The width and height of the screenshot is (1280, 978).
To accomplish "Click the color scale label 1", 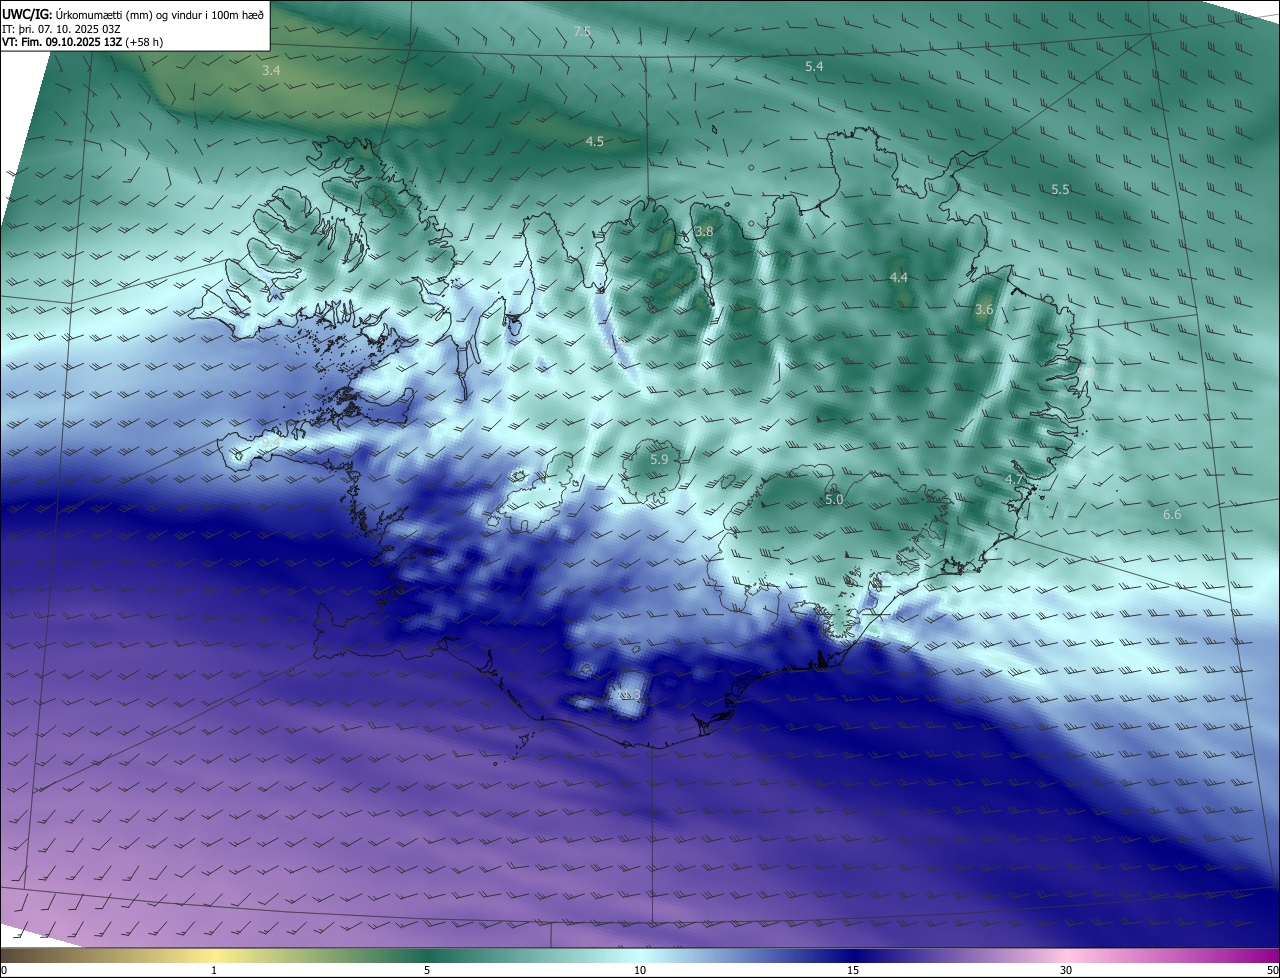I will click(x=214, y=970).
